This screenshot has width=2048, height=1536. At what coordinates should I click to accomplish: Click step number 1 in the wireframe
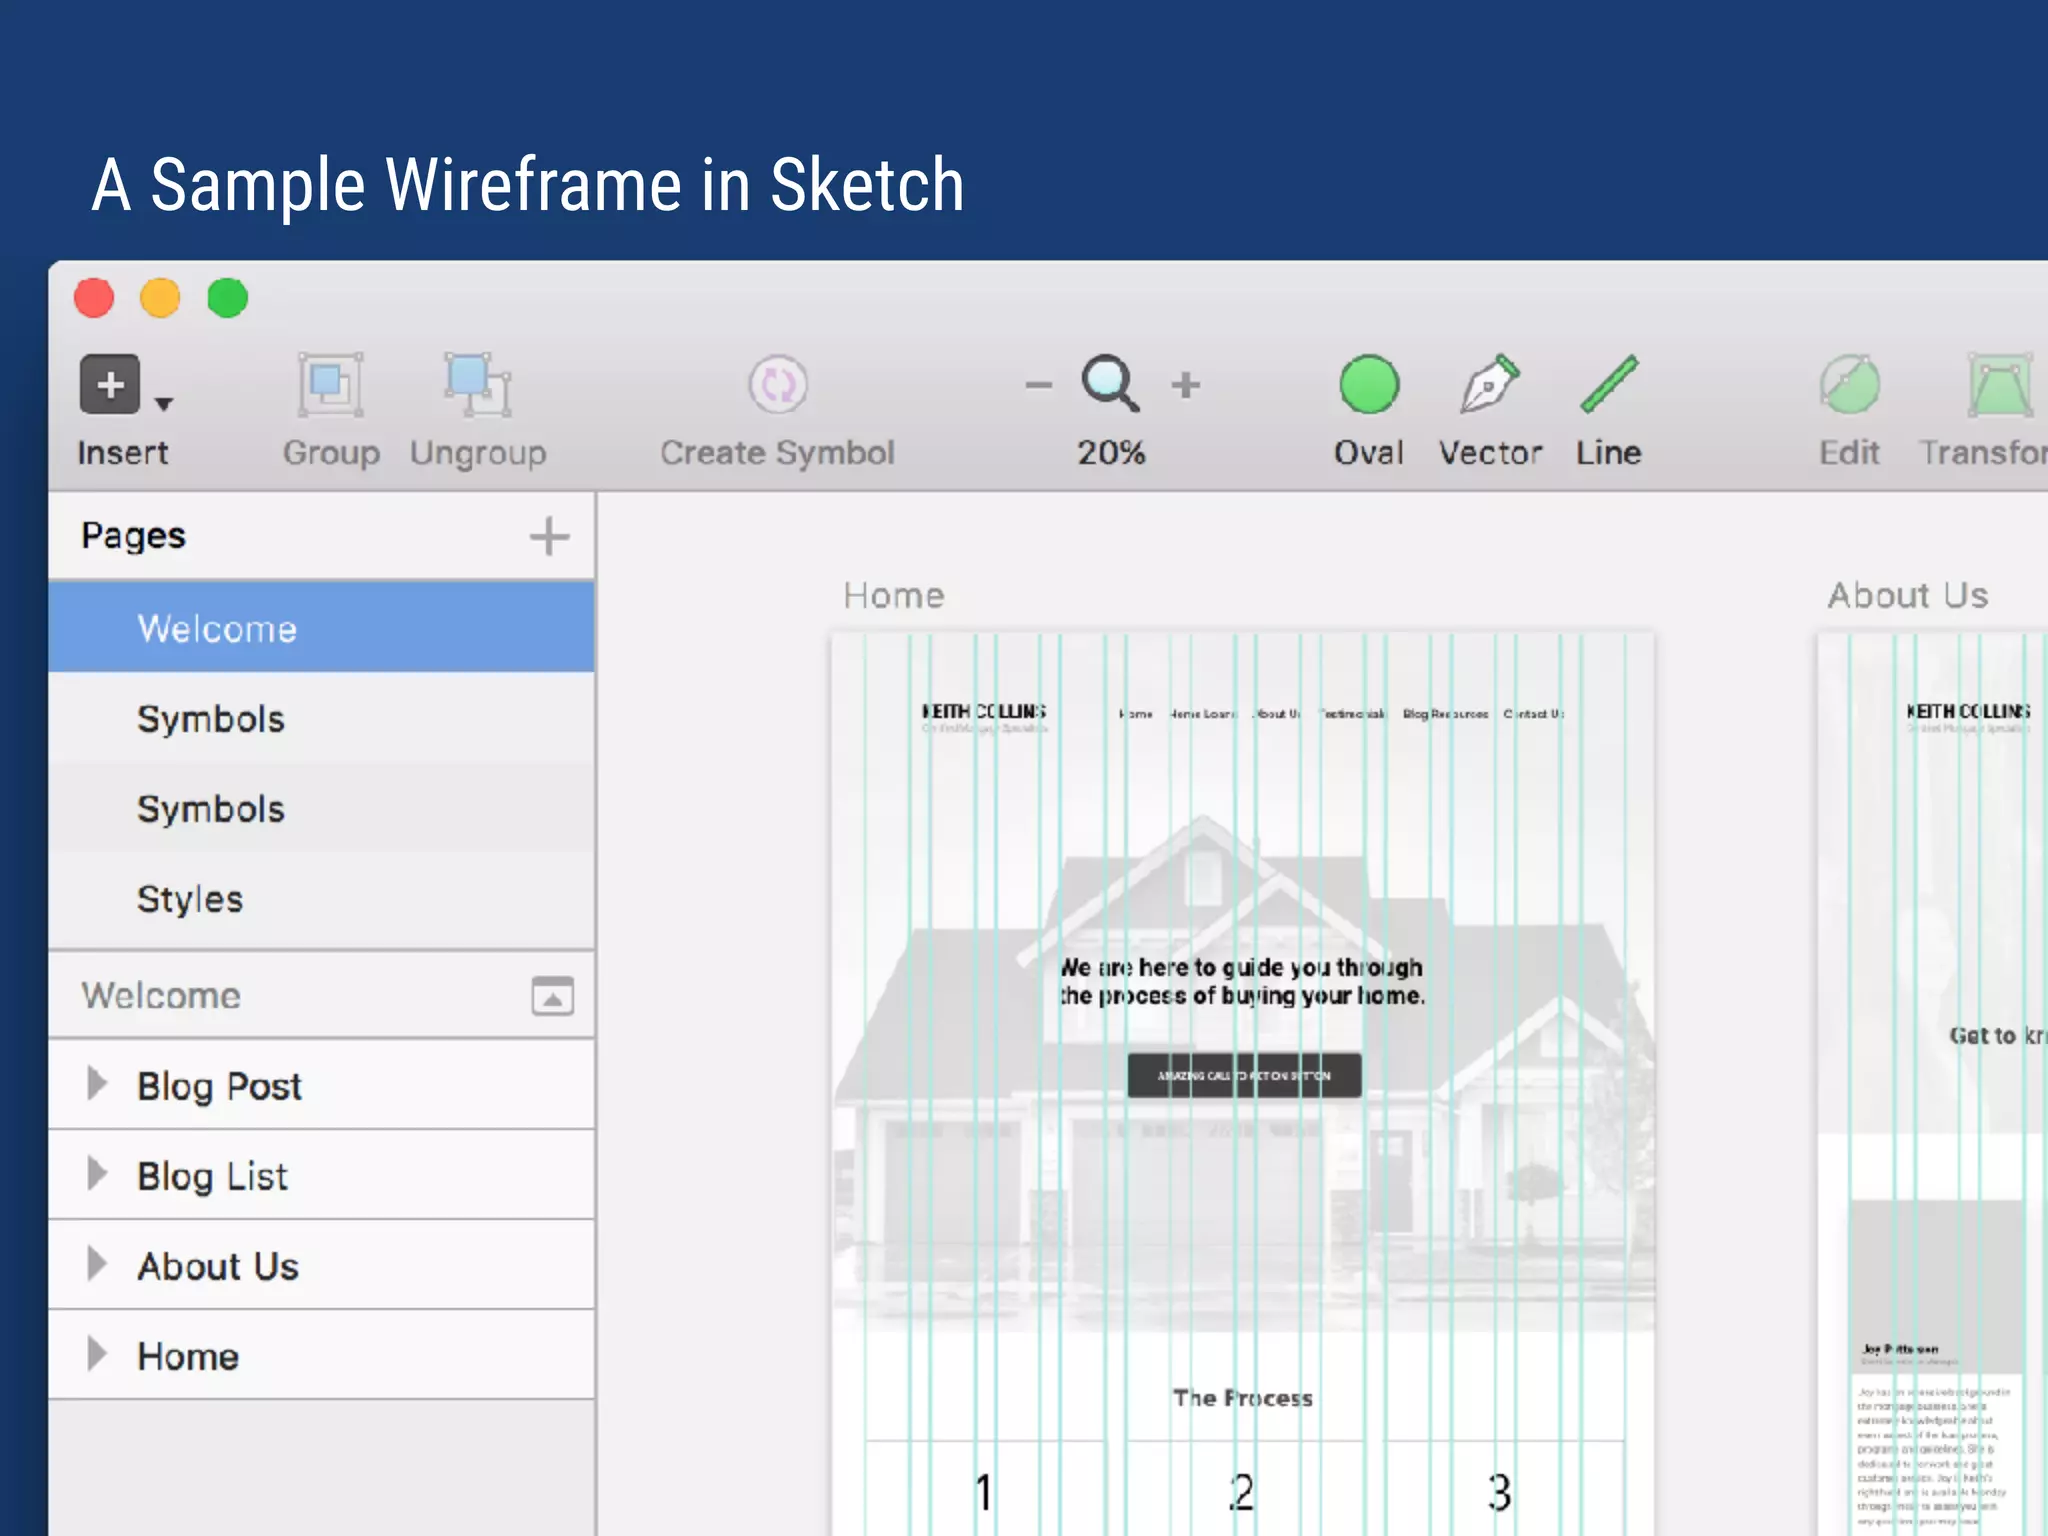(985, 1492)
